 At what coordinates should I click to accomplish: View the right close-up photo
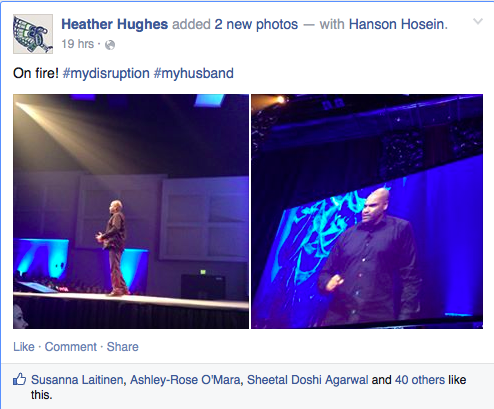[x=367, y=211]
